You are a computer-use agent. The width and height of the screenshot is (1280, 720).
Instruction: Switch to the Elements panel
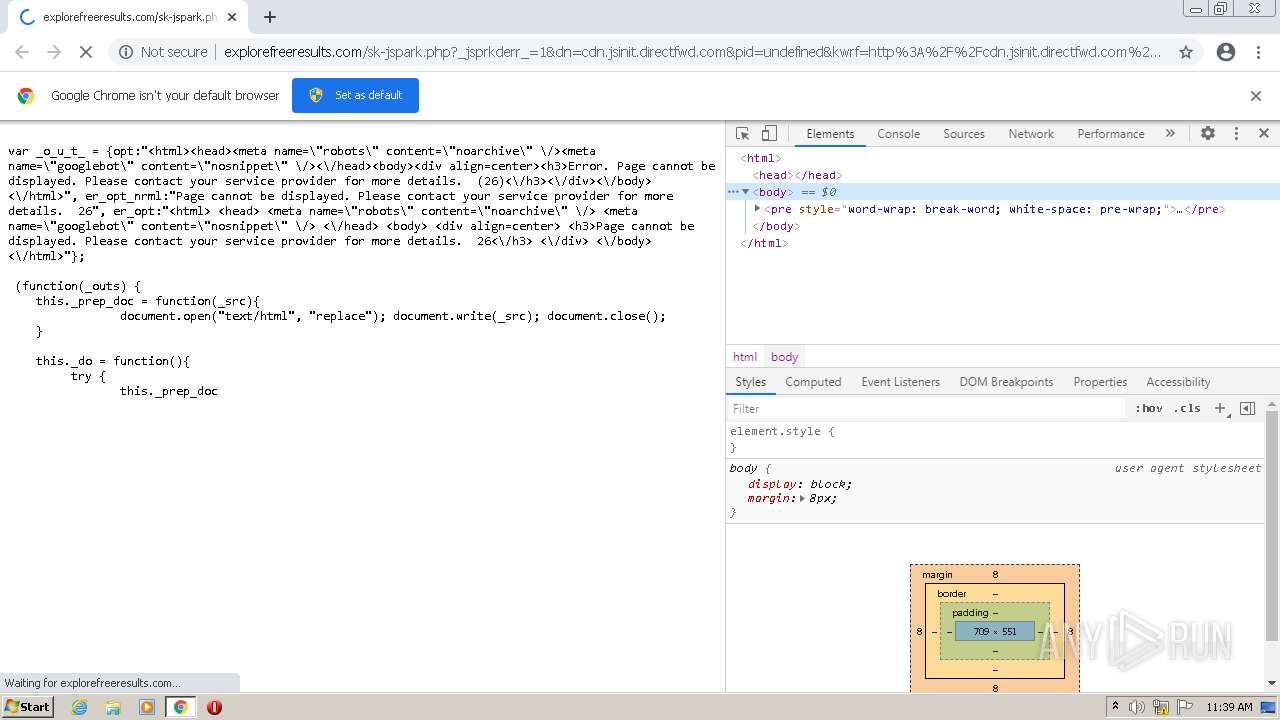[830, 133]
